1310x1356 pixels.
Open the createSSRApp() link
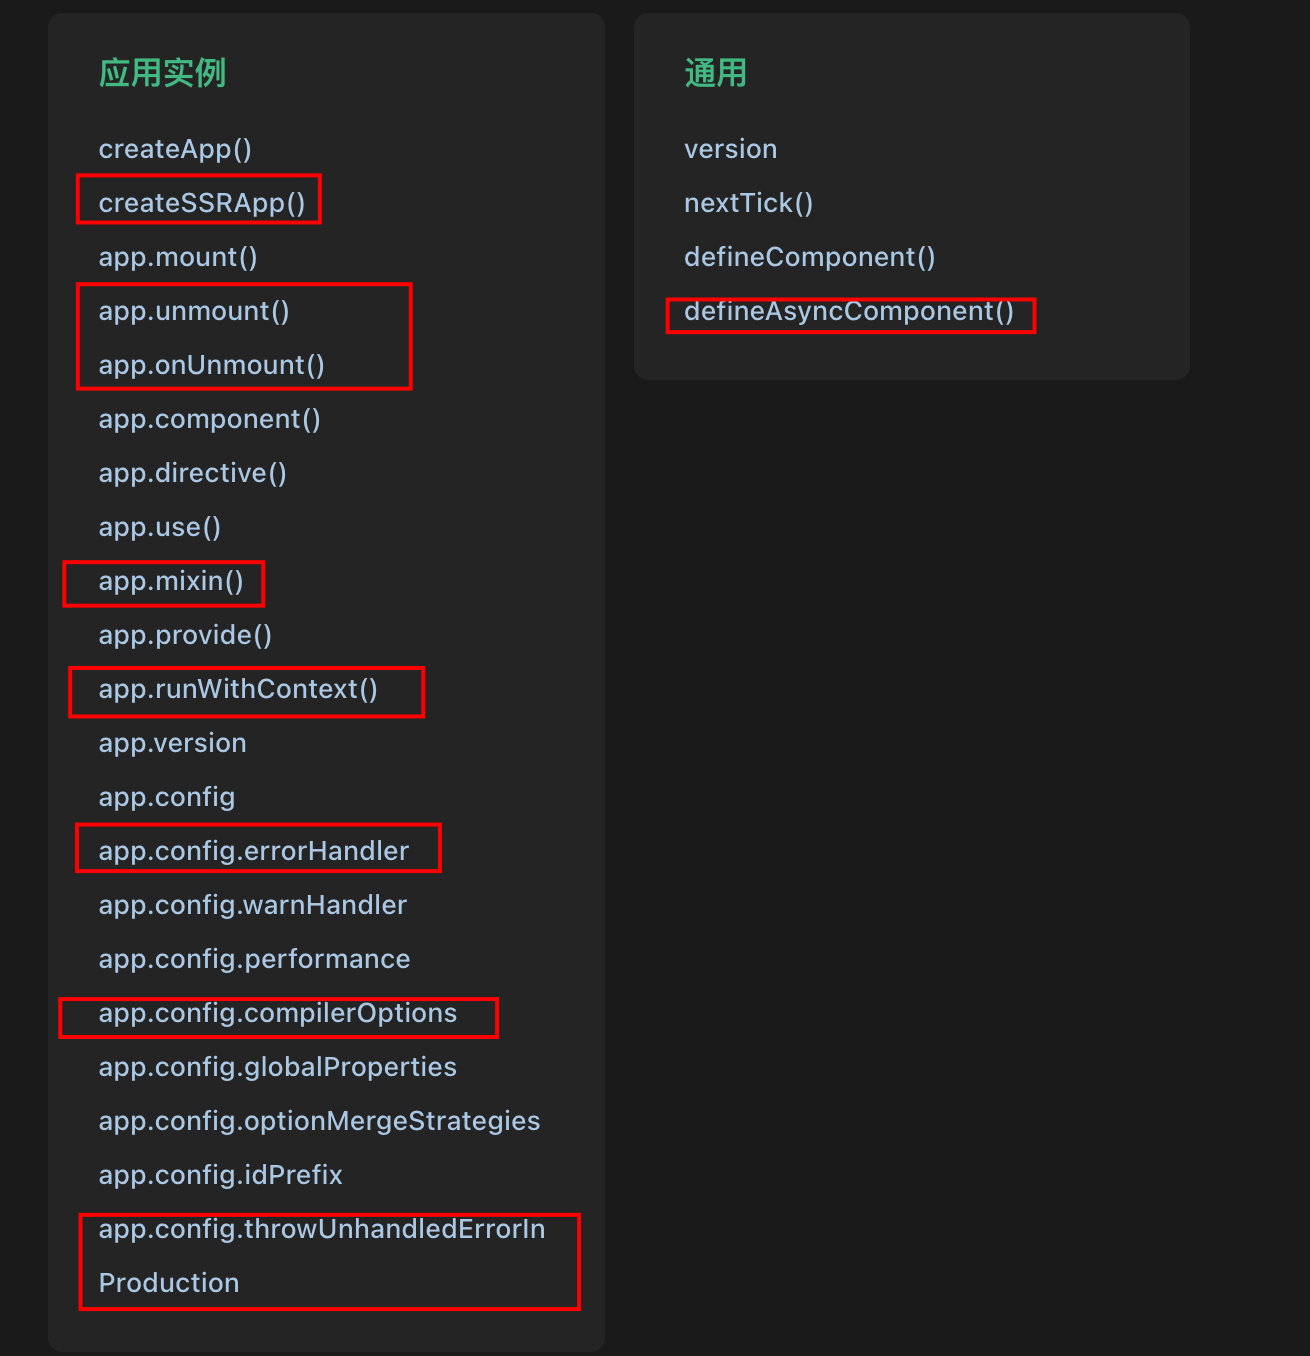coord(202,203)
